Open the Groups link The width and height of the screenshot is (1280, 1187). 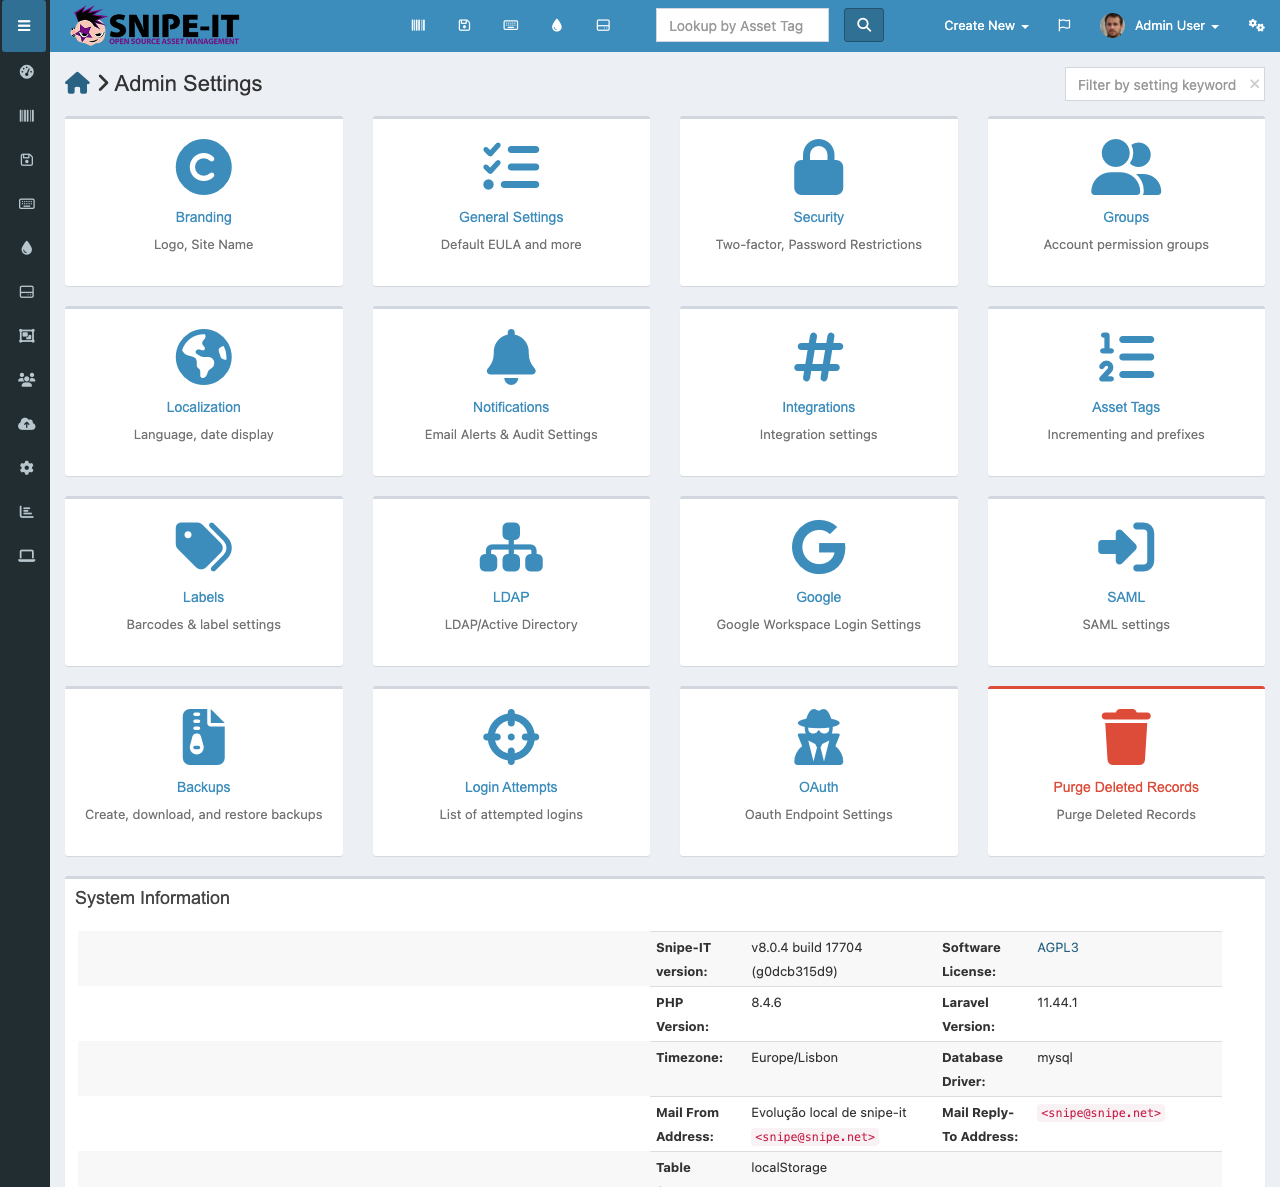[1126, 217]
